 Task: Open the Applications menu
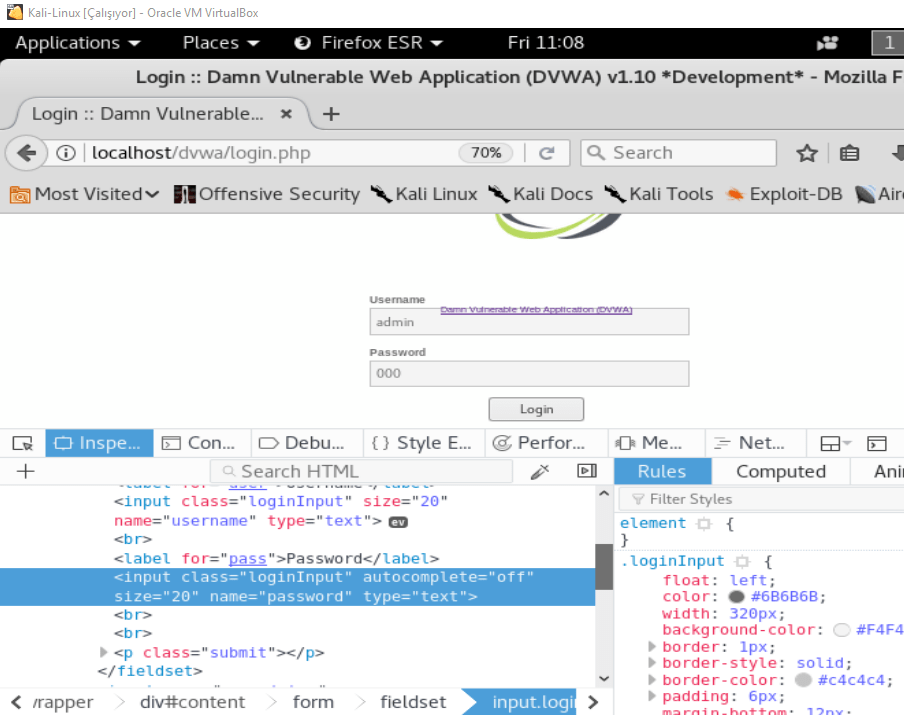[78, 43]
